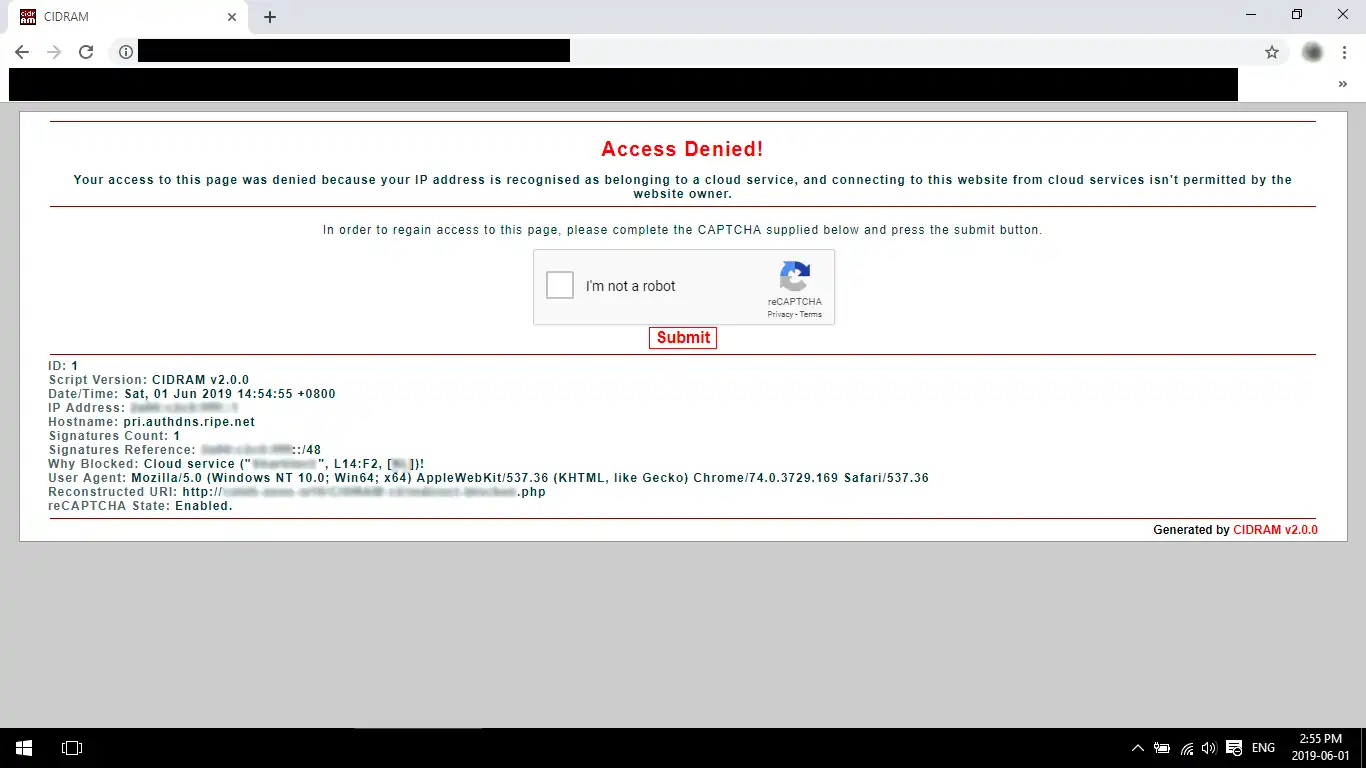Screen dimensions: 1366x768
Task: Restore down the Chrome window
Action: (1297, 15)
